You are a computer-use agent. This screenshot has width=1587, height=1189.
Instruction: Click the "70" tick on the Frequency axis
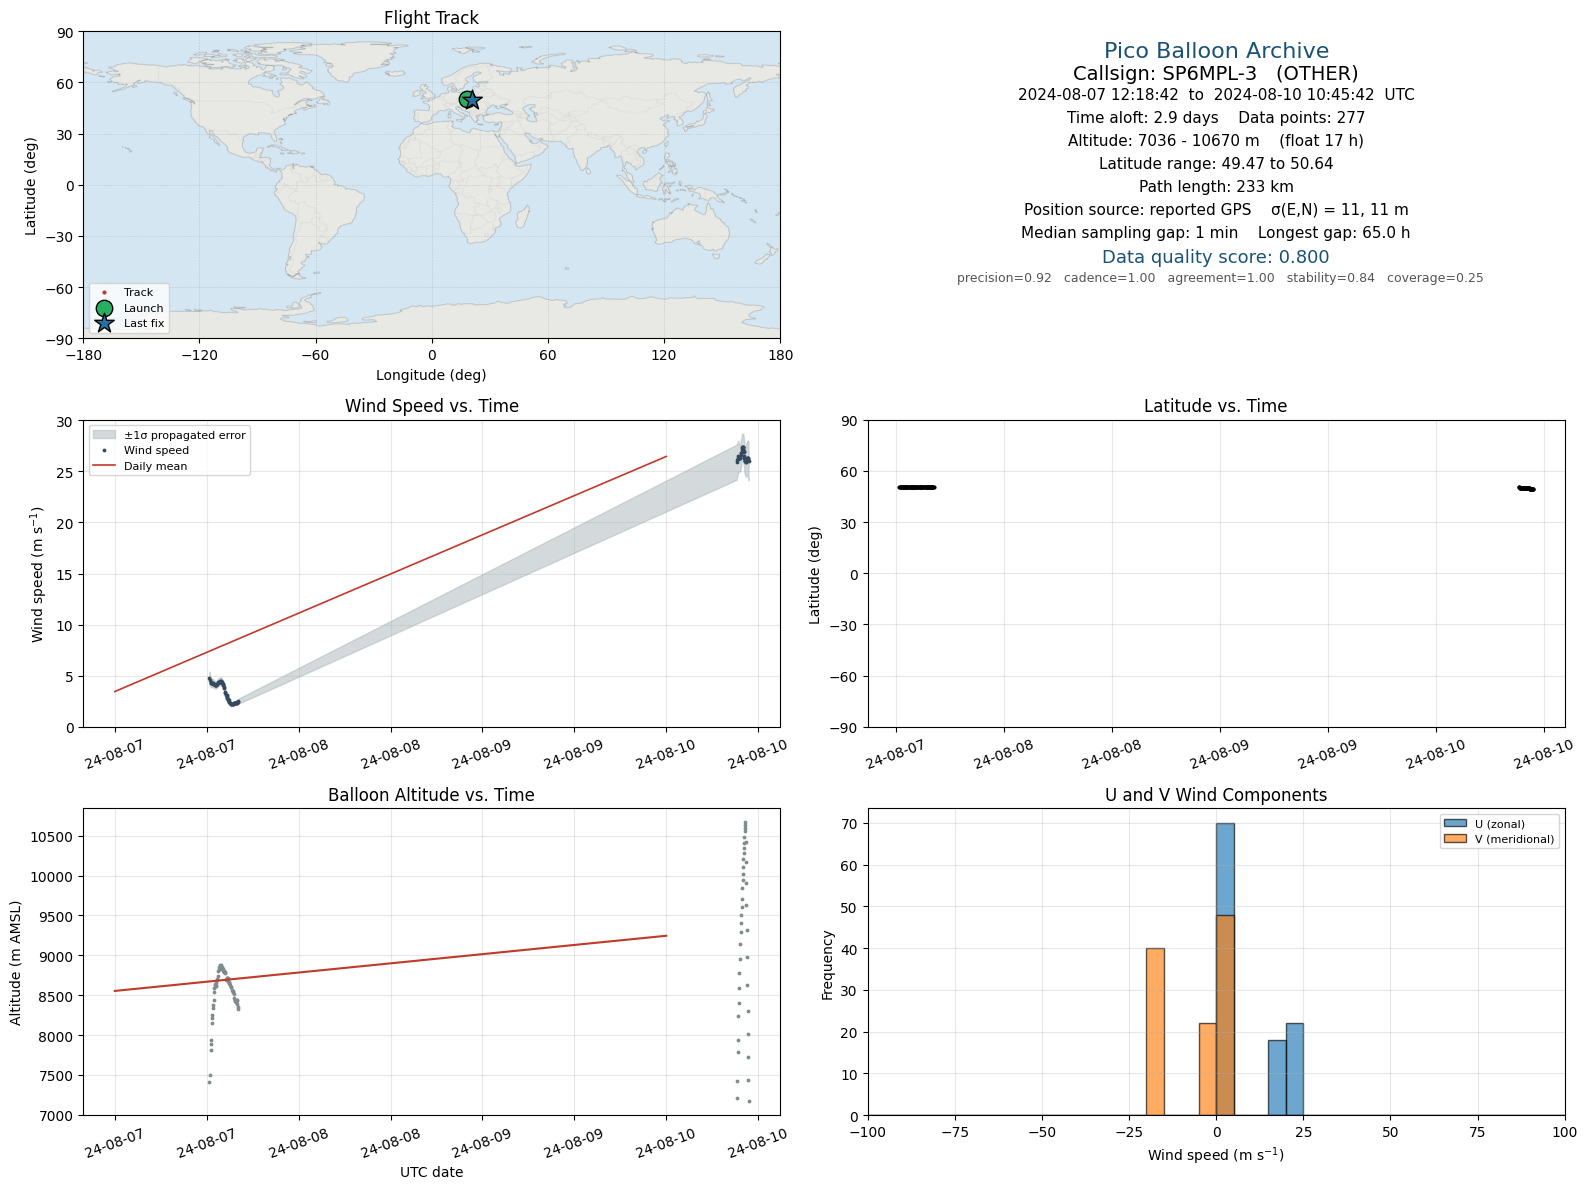tap(852, 824)
